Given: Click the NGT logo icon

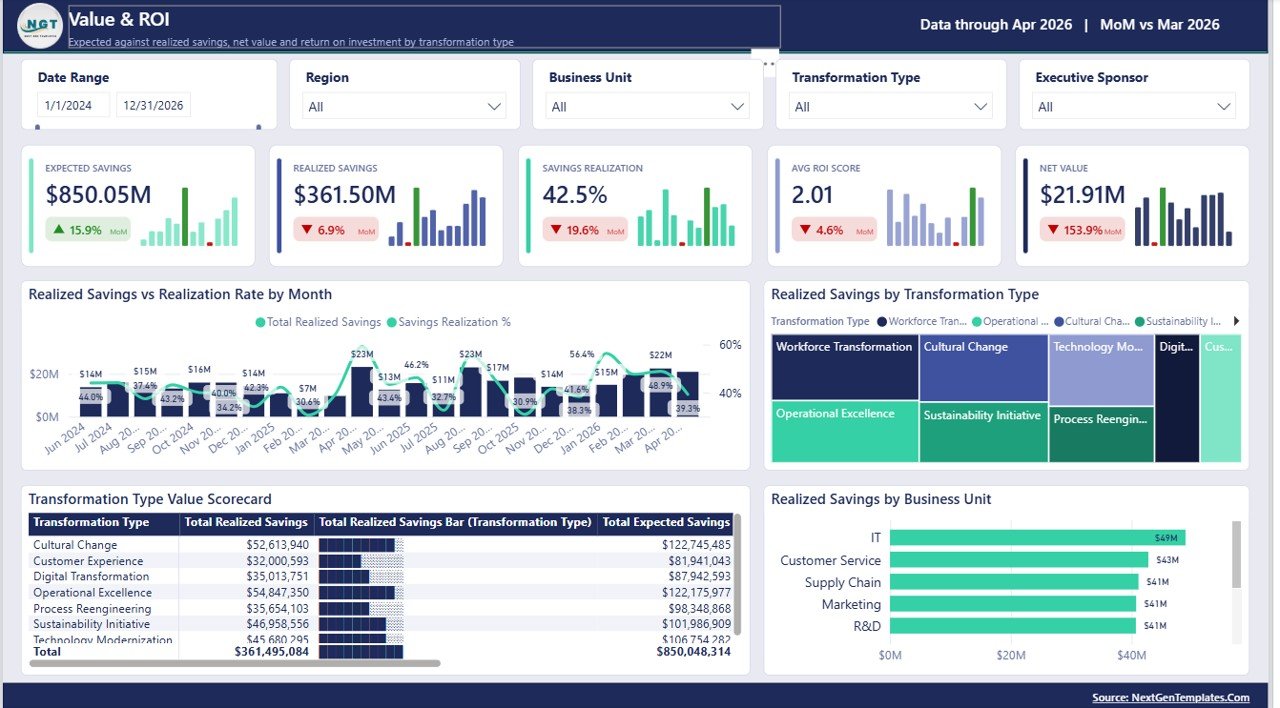Looking at the screenshot, I should (x=40, y=25).
